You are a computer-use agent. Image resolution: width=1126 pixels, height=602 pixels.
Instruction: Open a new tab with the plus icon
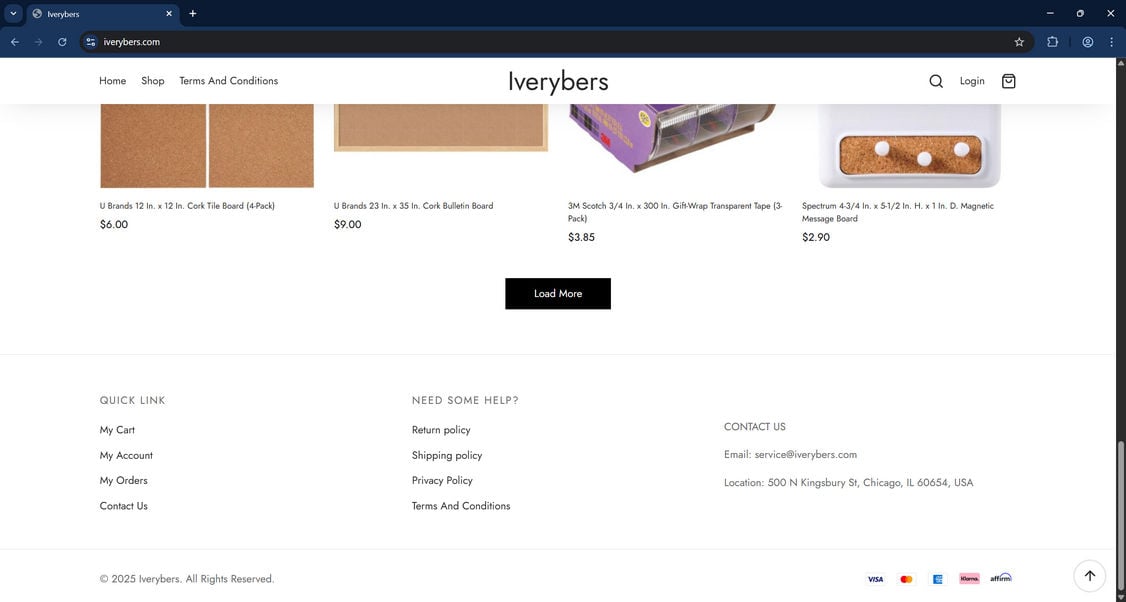192,14
